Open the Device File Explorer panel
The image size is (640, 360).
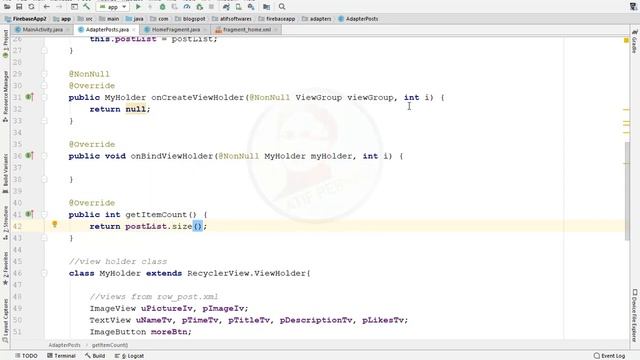coord(634,315)
